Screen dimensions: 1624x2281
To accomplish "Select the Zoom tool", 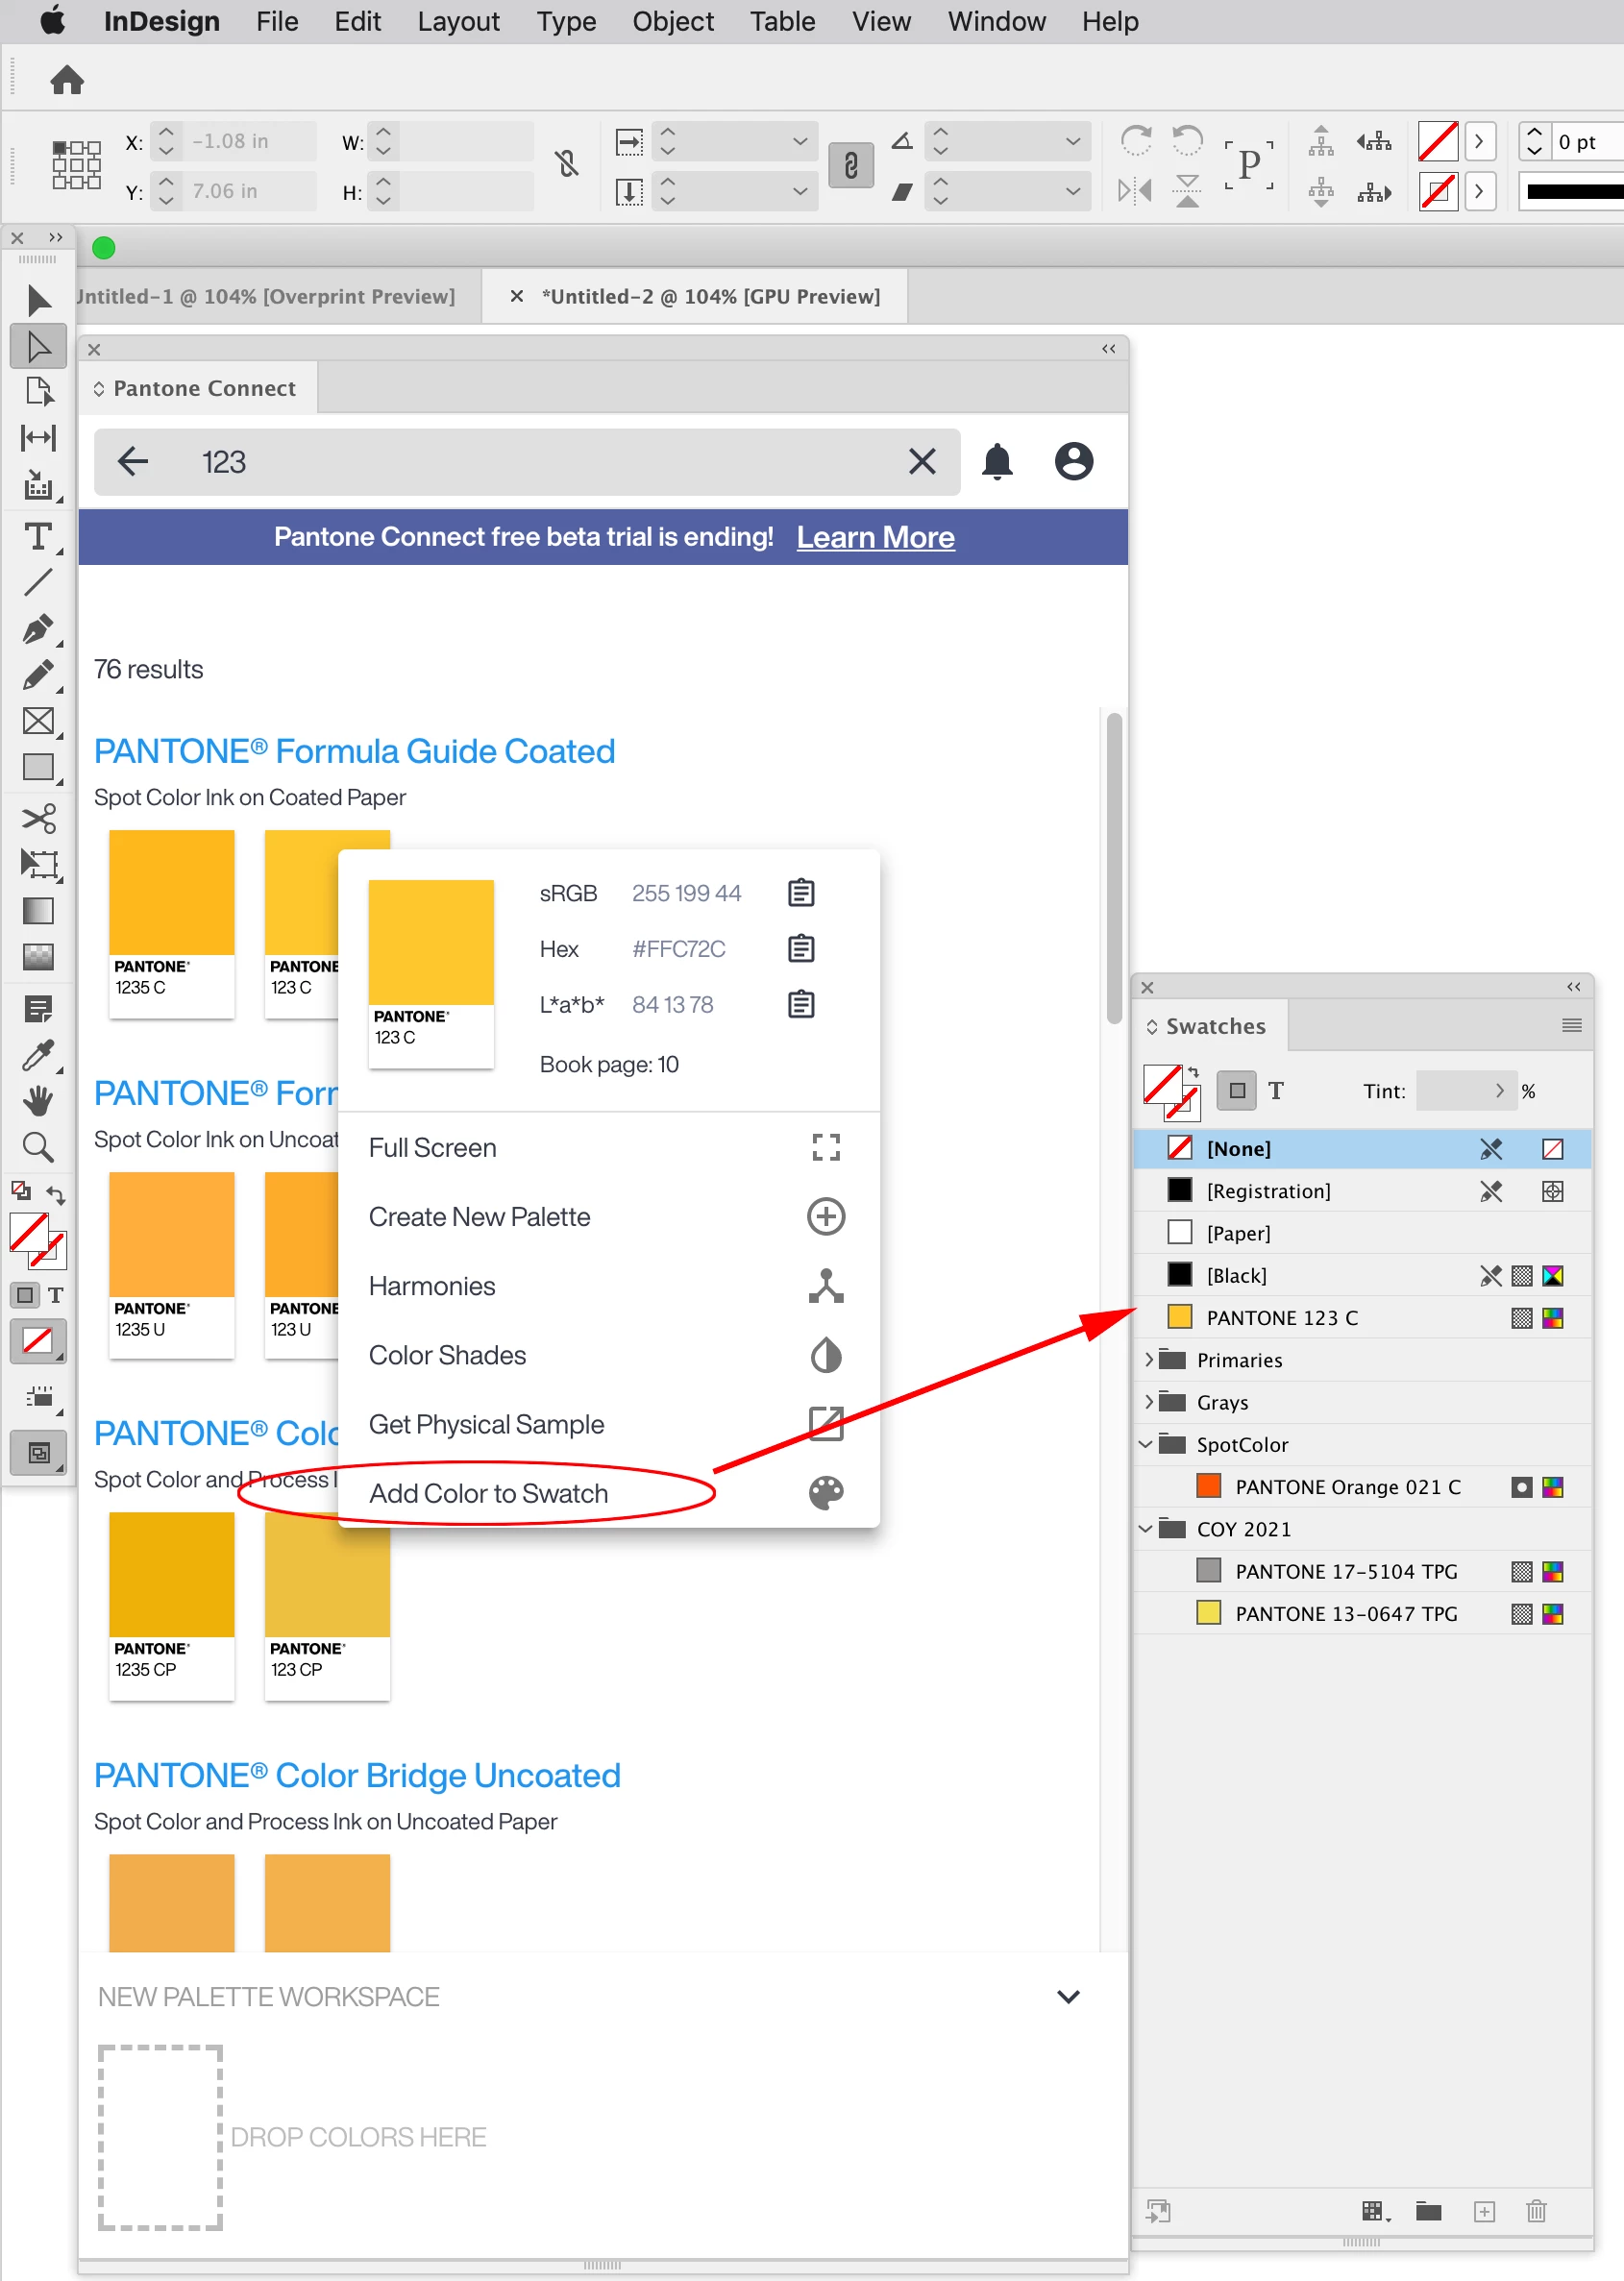I will point(38,1147).
